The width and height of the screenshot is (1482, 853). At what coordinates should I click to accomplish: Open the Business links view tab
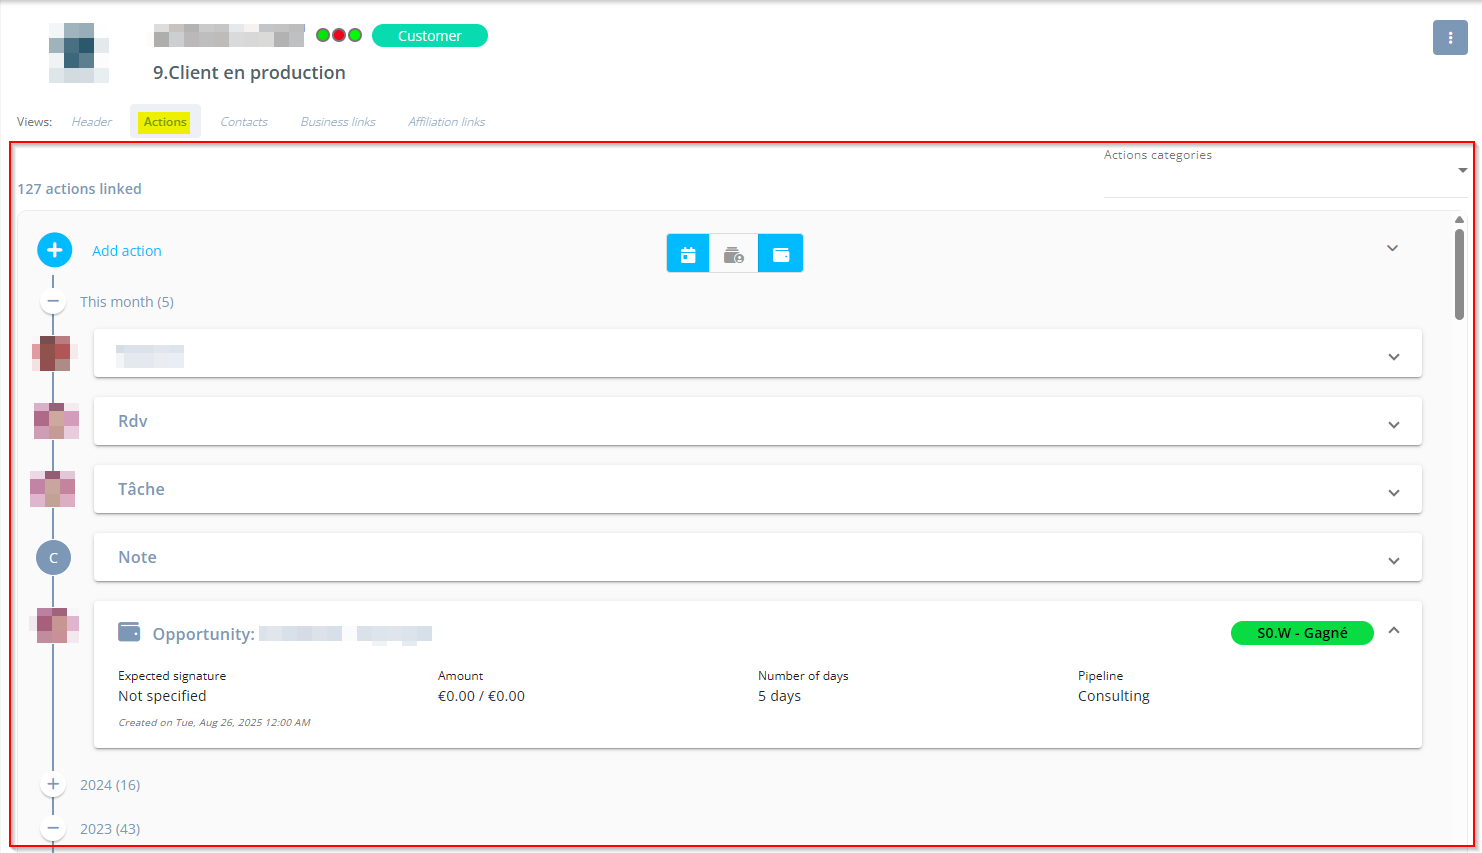(x=338, y=122)
